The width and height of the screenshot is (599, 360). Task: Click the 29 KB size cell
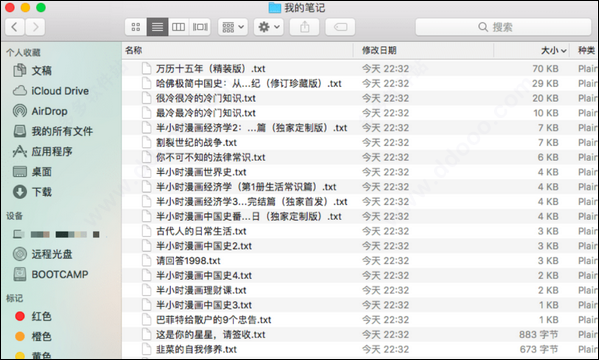(545, 84)
